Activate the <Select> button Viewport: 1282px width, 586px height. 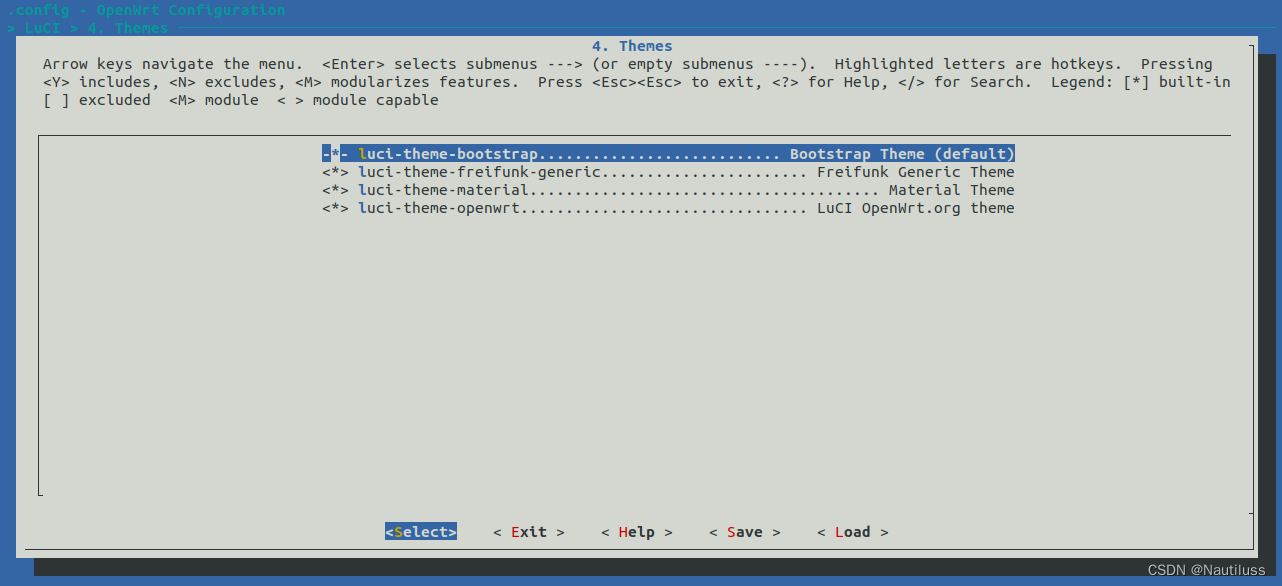coord(421,532)
